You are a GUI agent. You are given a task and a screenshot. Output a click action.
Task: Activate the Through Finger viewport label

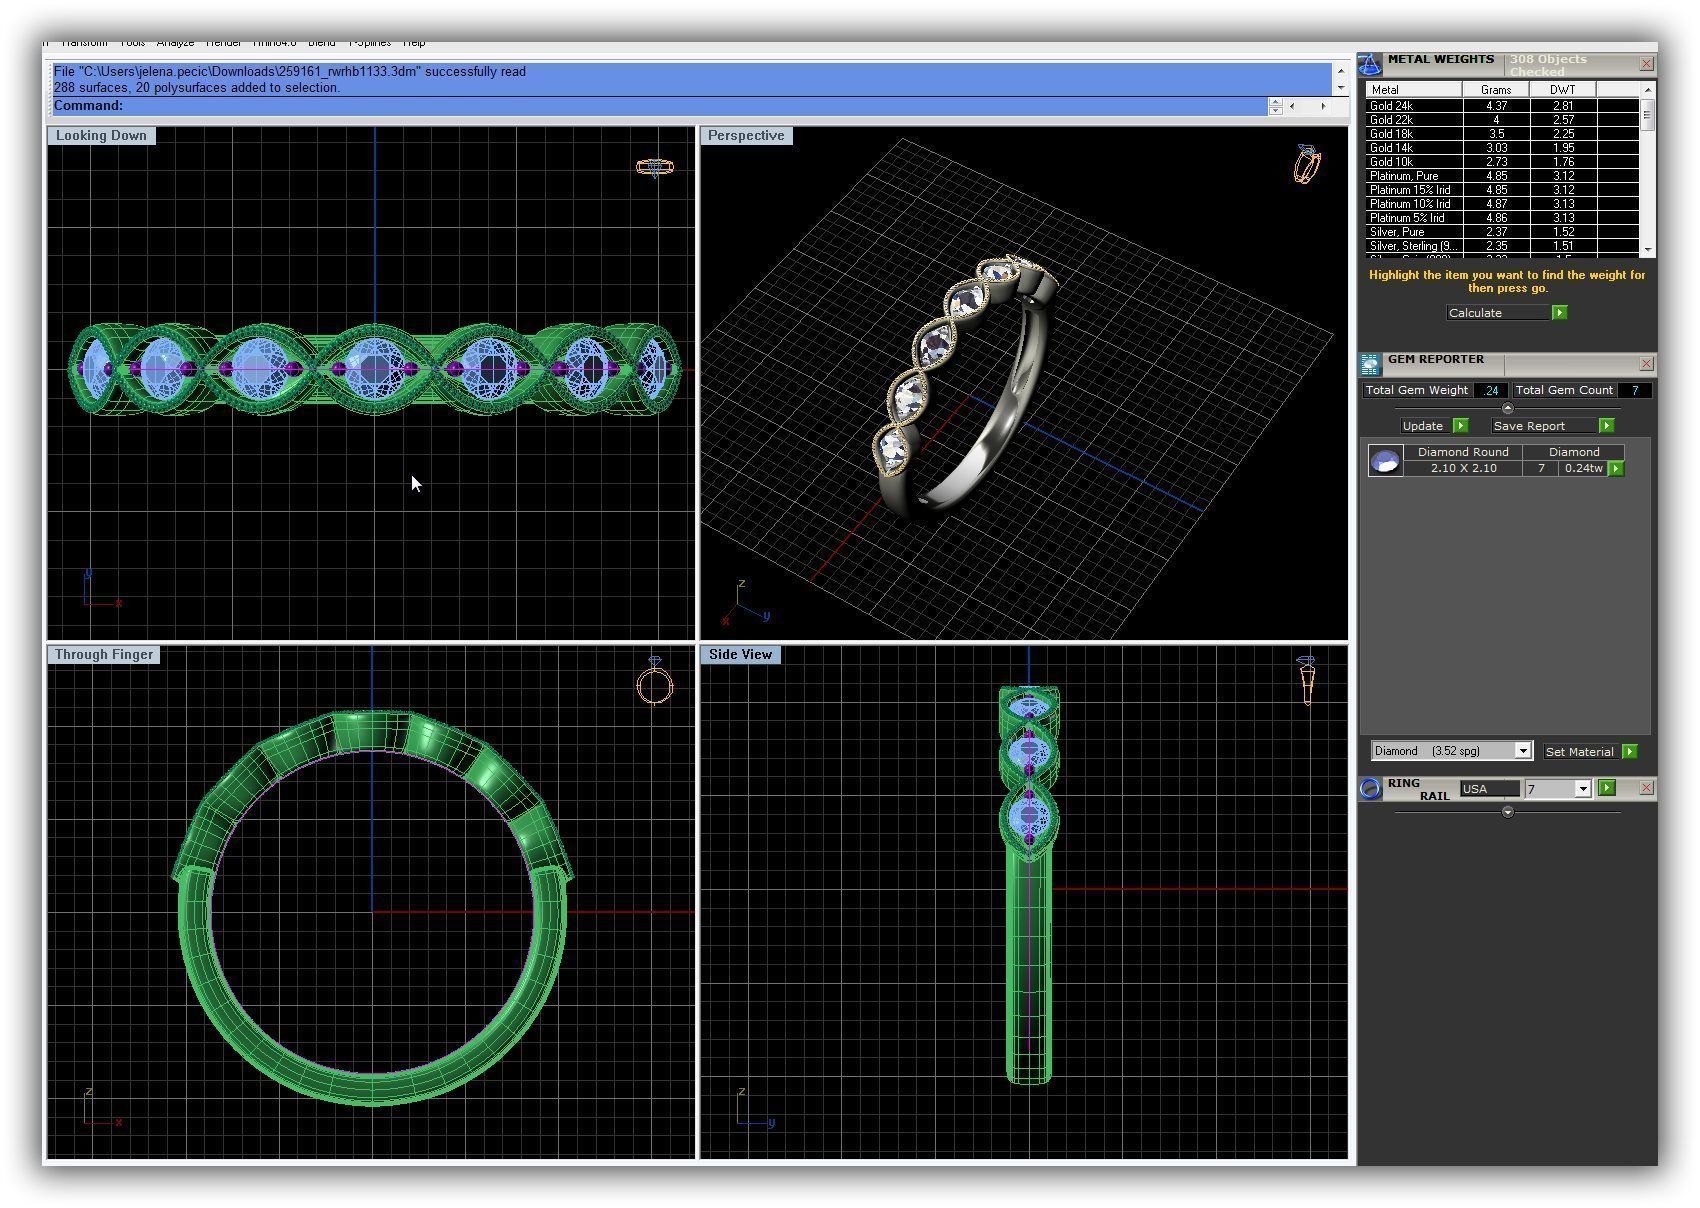pos(104,655)
